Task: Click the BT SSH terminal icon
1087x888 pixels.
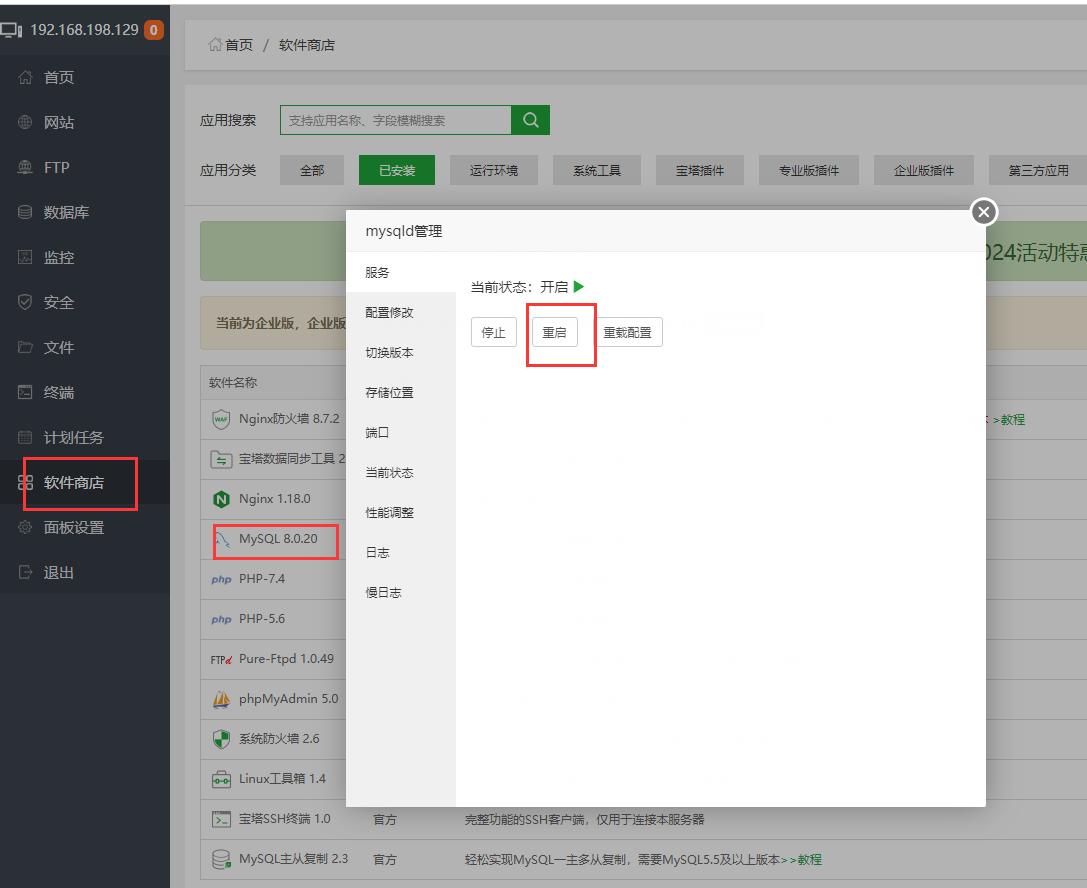Action: tap(221, 819)
